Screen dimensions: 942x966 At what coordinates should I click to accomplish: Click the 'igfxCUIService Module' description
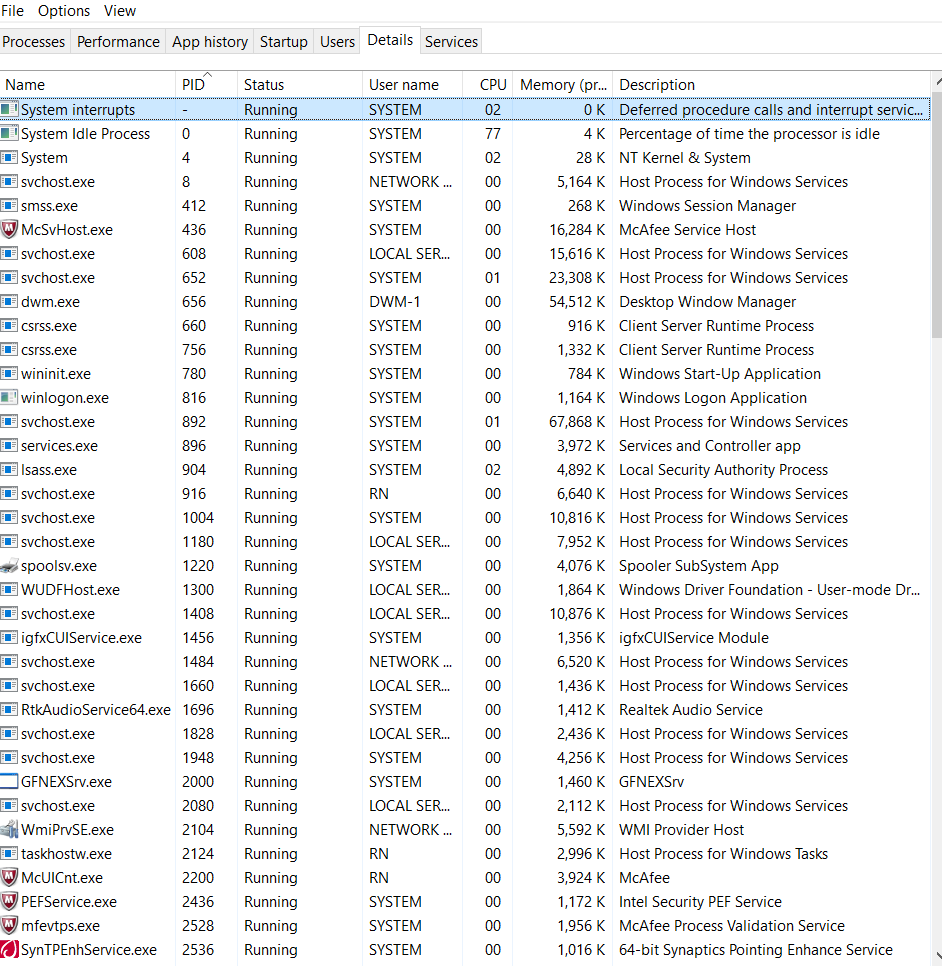[x=694, y=638]
